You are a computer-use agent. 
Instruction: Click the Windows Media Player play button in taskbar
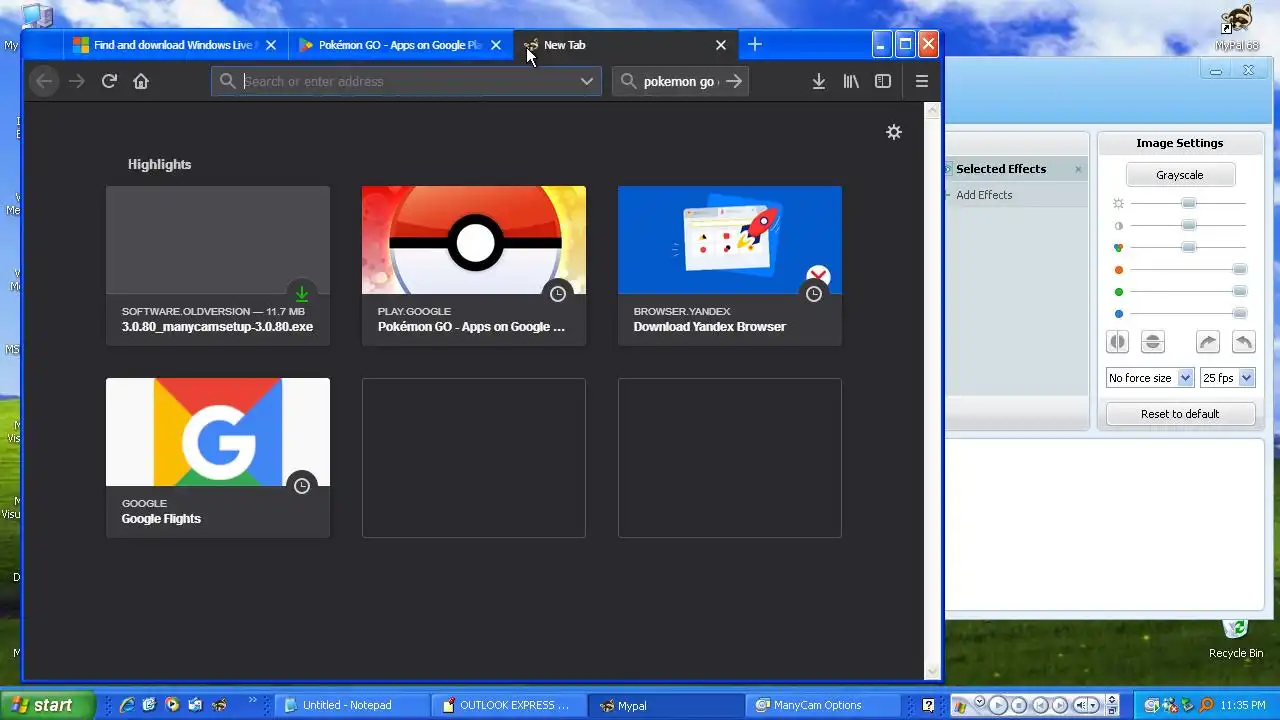click(x=997, y=706)
